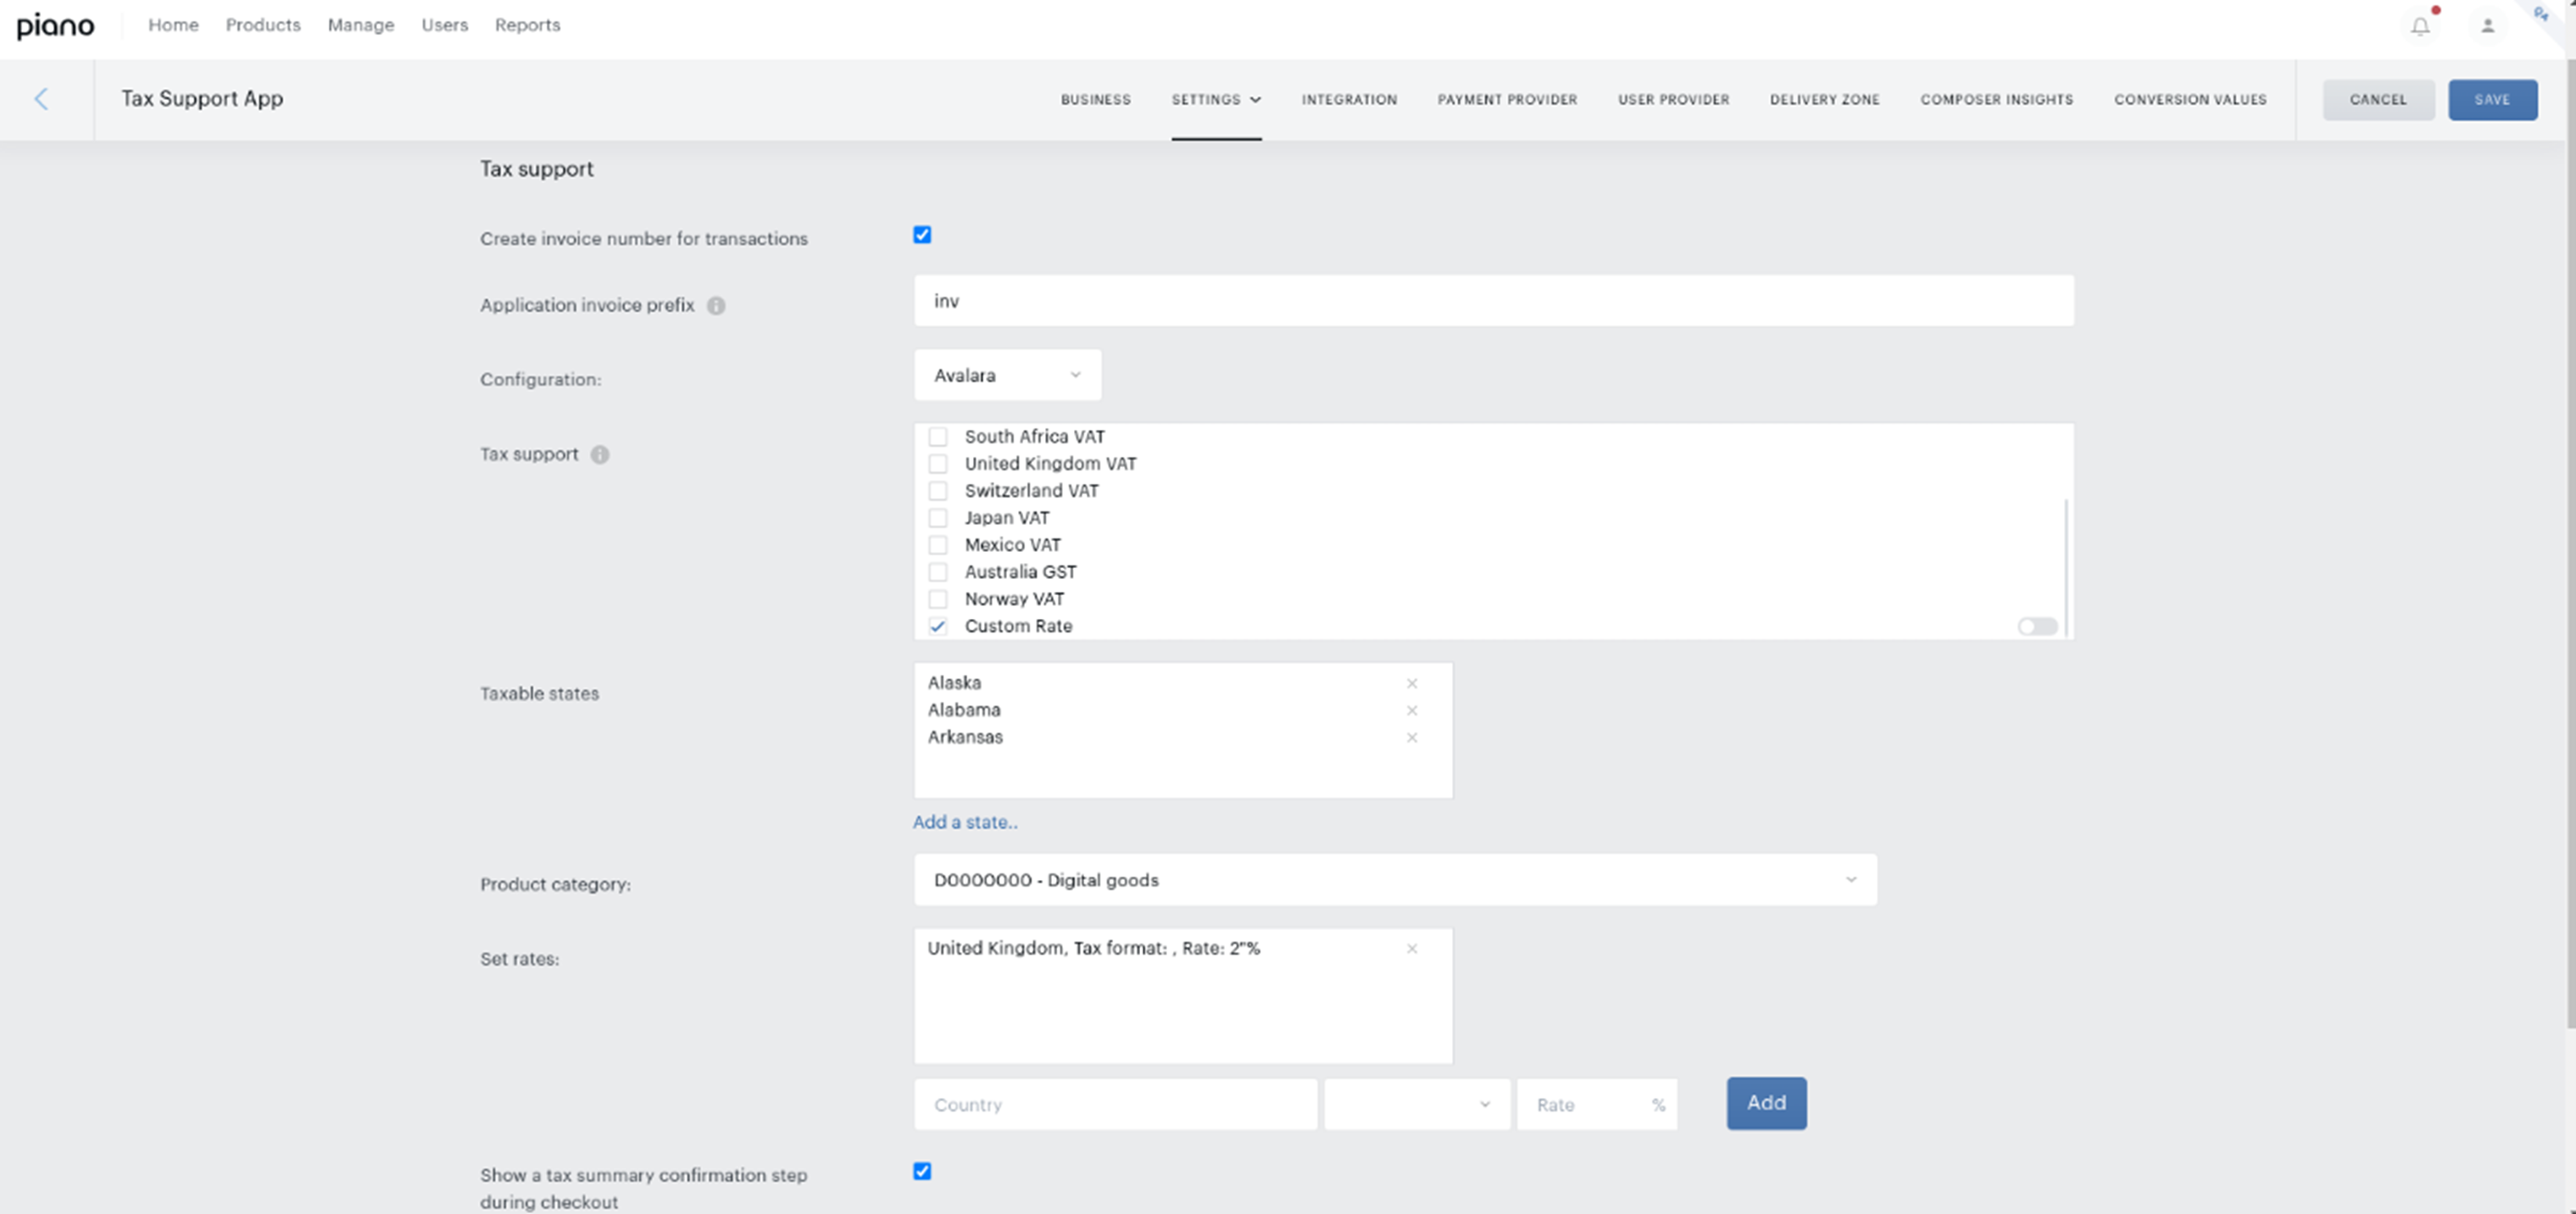Switch to the Payment Provider tab
The image size is (2576, 1214).
click(1507, 100)
